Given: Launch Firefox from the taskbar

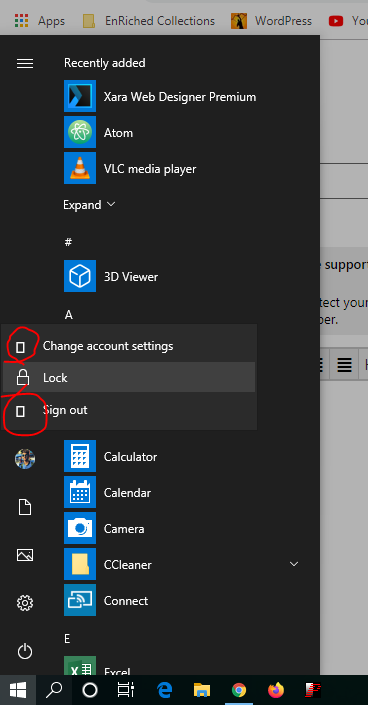Looking at the screenshot, I should 276,690.
